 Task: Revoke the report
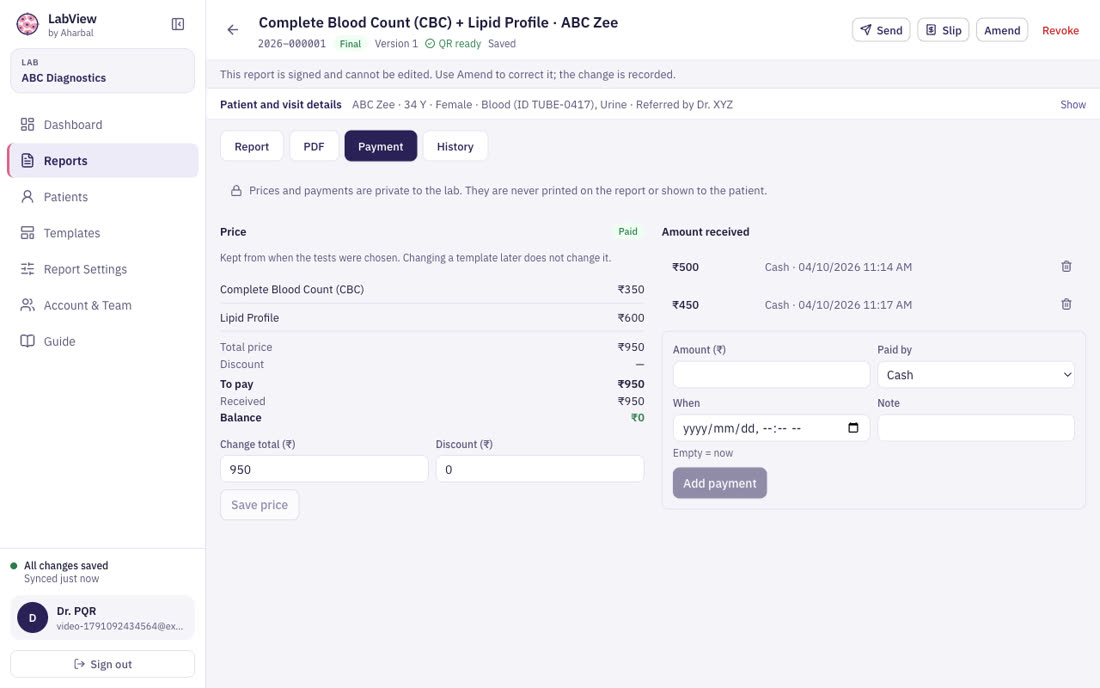(x=1060, y=30)
